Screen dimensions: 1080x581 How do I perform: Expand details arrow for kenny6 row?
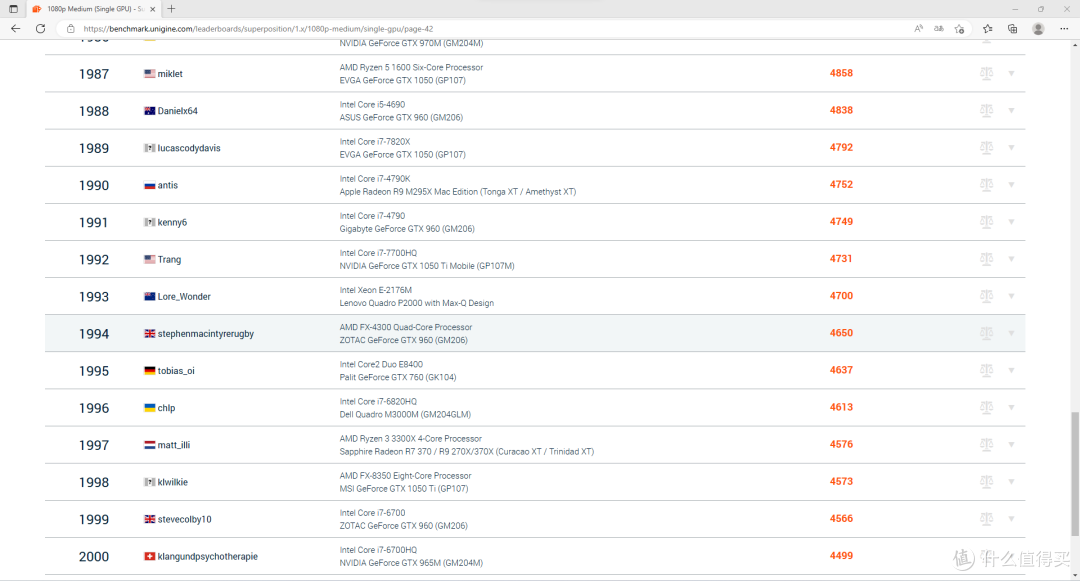coord(1011,222)
